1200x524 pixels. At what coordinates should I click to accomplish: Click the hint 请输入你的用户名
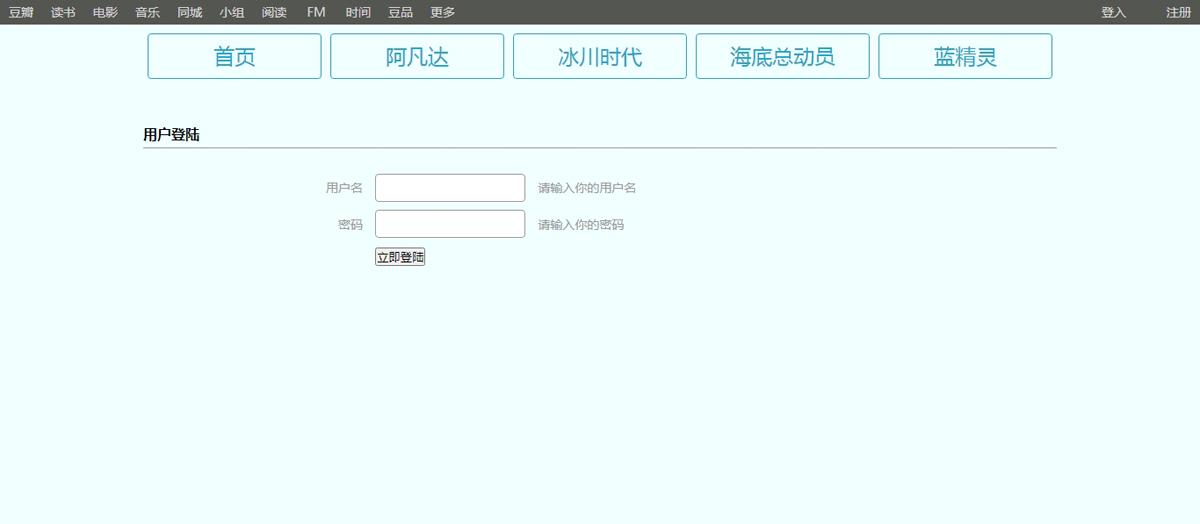(x=587, y=188)
